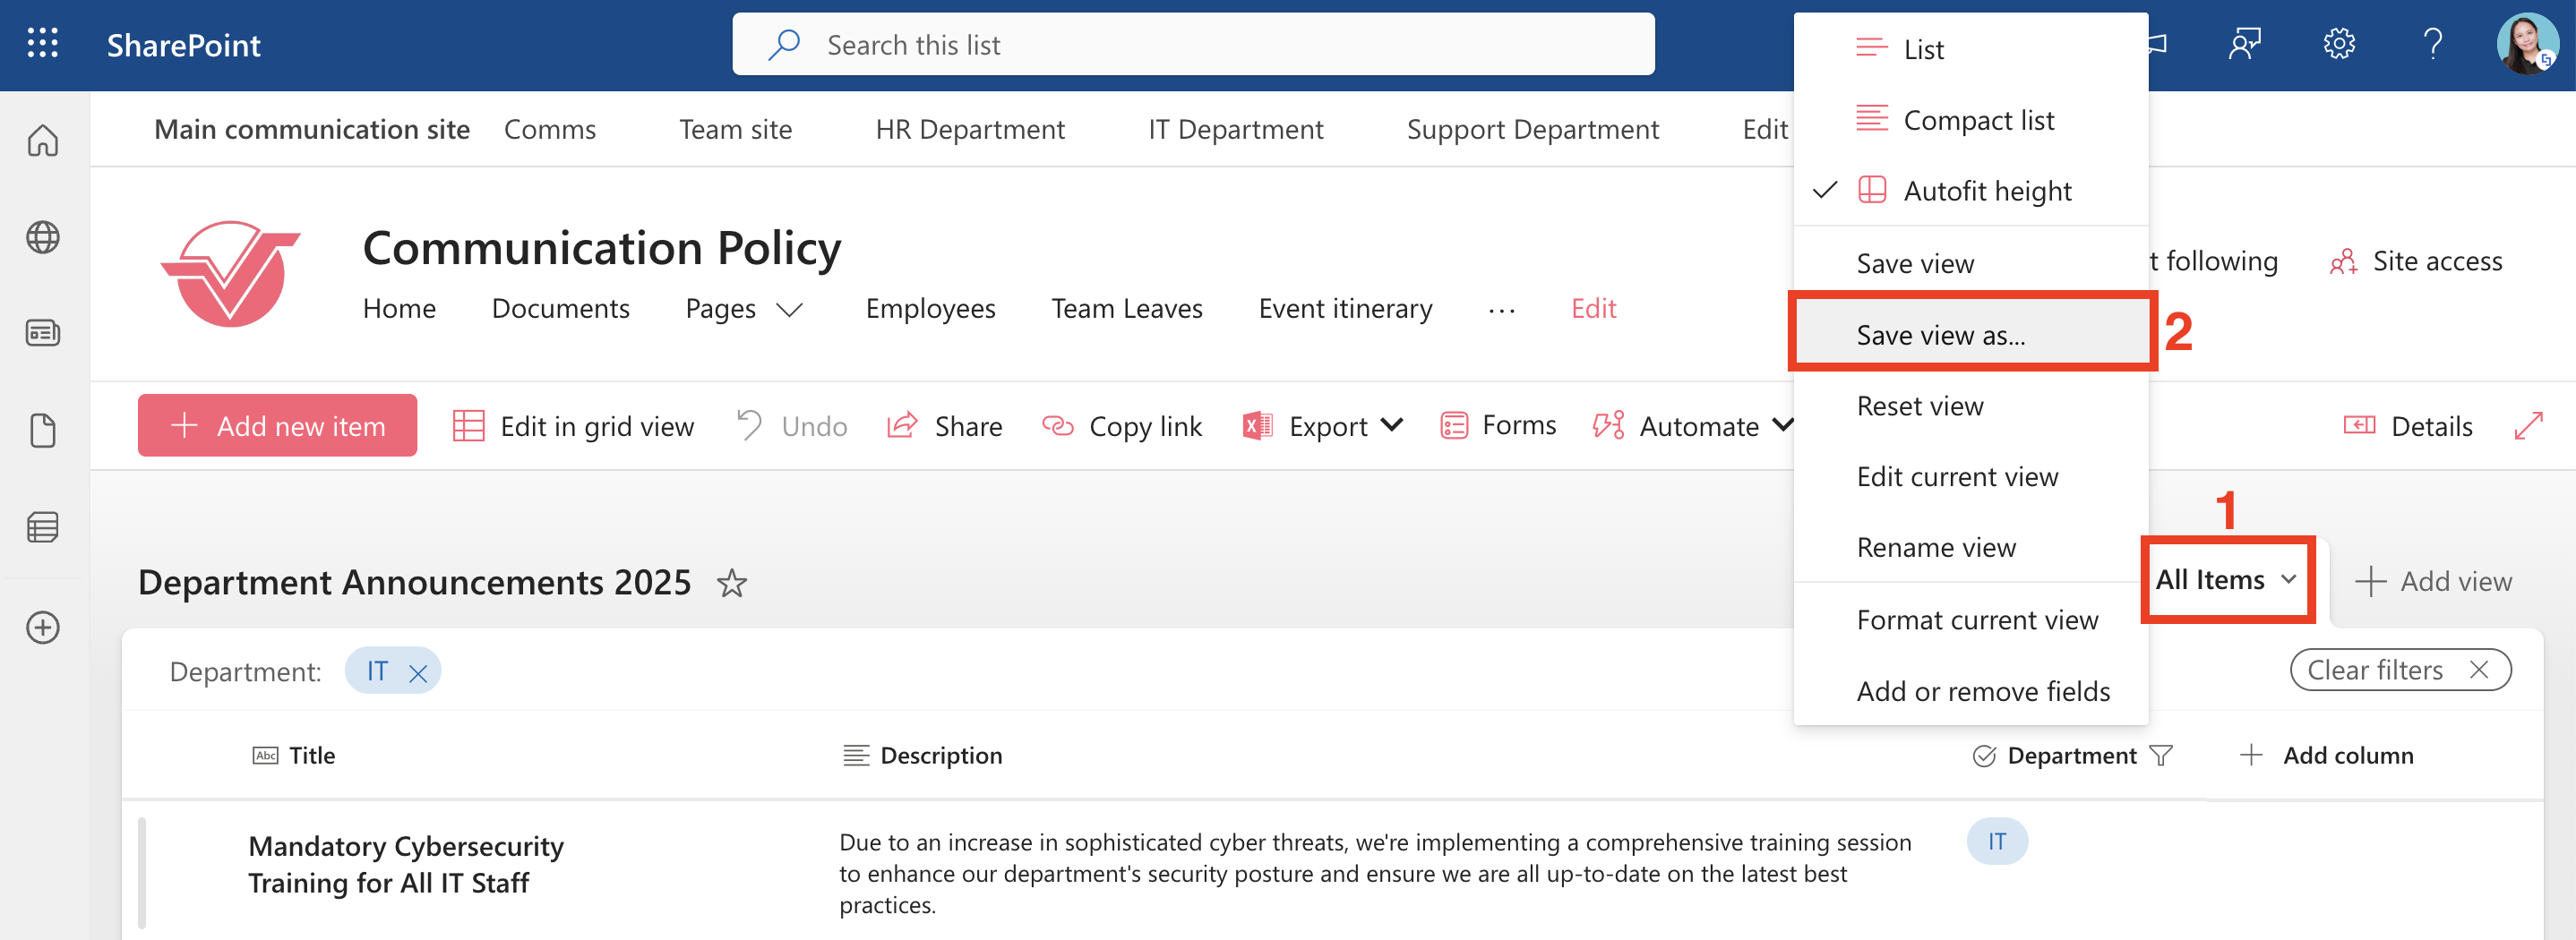
Task: Click the IT tag in Department cell
Action: [1996, 842]
